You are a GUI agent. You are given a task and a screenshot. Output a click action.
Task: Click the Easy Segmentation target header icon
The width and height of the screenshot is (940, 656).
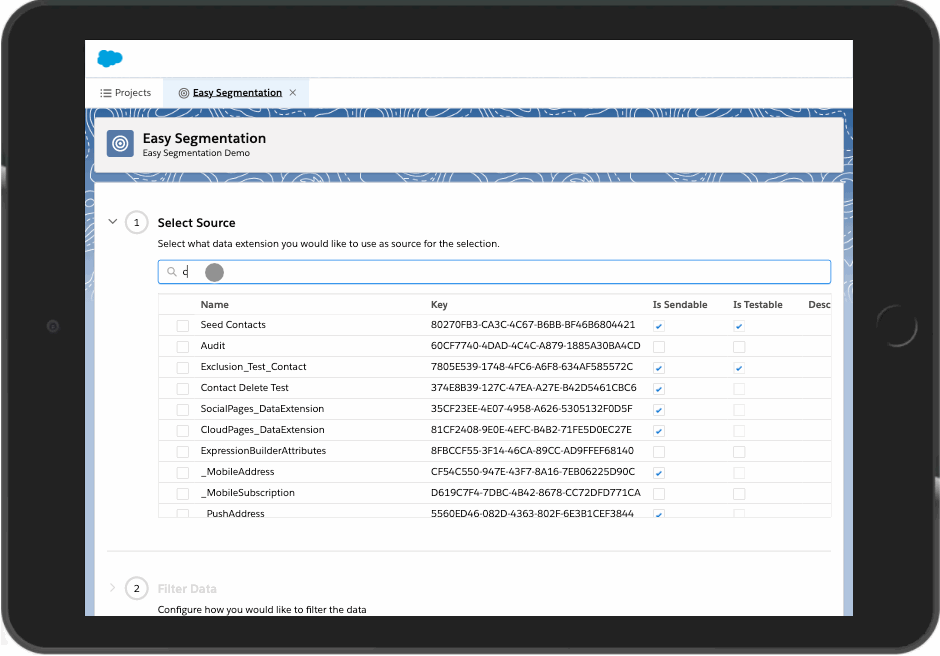point(120,144)
